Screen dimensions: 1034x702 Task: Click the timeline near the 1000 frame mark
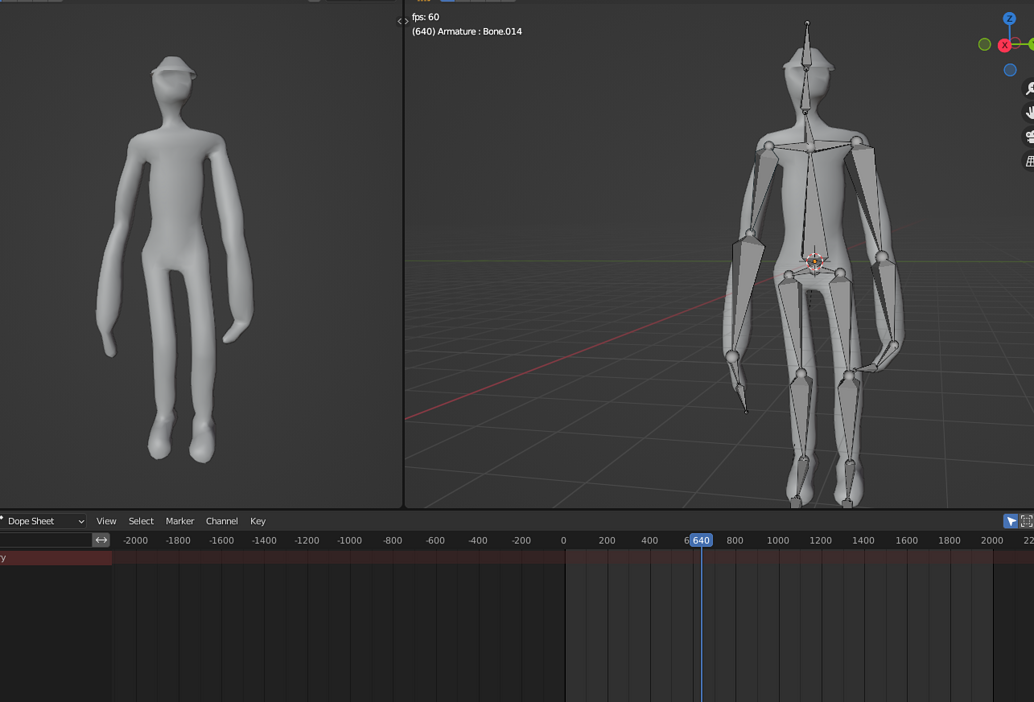tap(778, 540)
